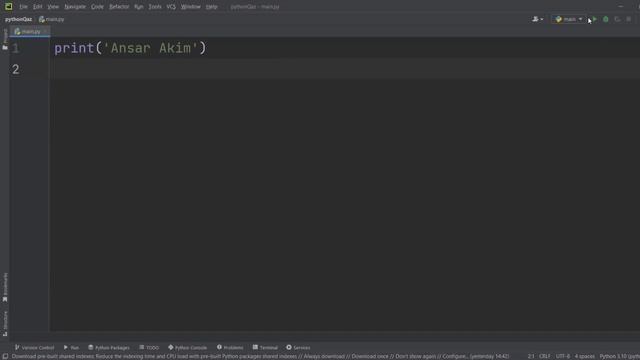
Task: Open the Bookmarks sidebar panel
Action: [x=5, y=287]
